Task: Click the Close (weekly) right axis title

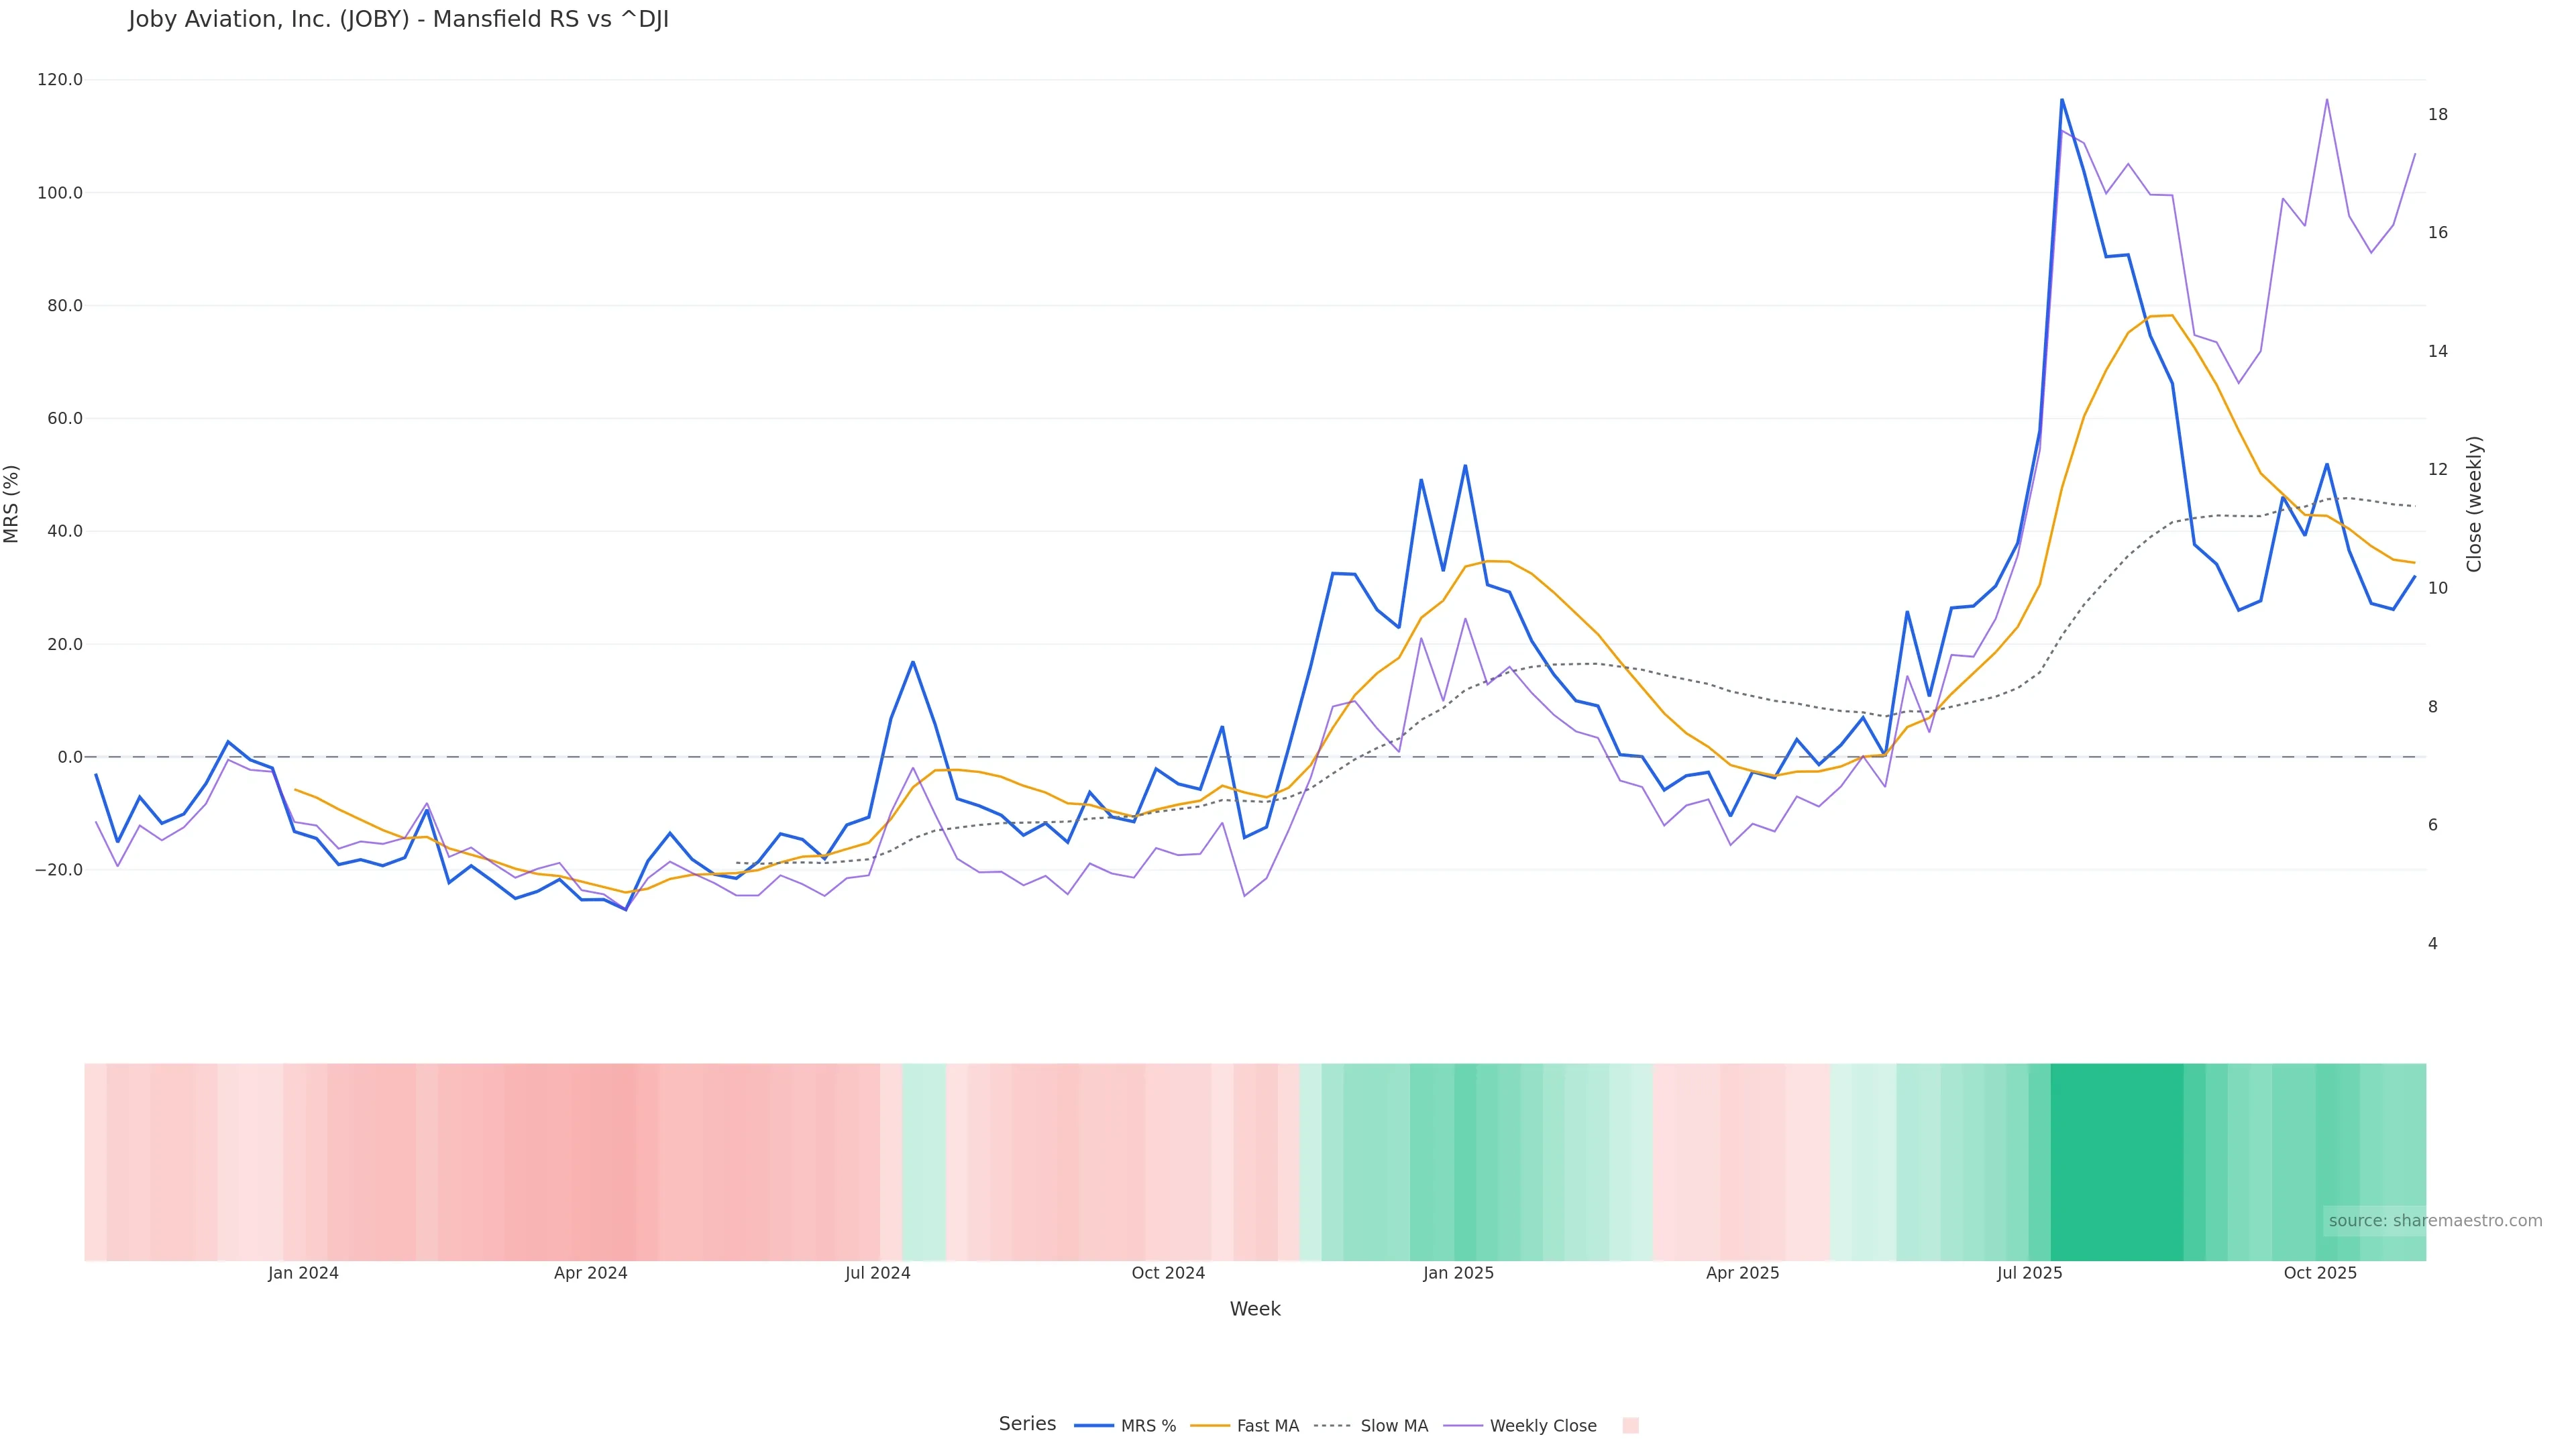Action: pos(2474,503)
